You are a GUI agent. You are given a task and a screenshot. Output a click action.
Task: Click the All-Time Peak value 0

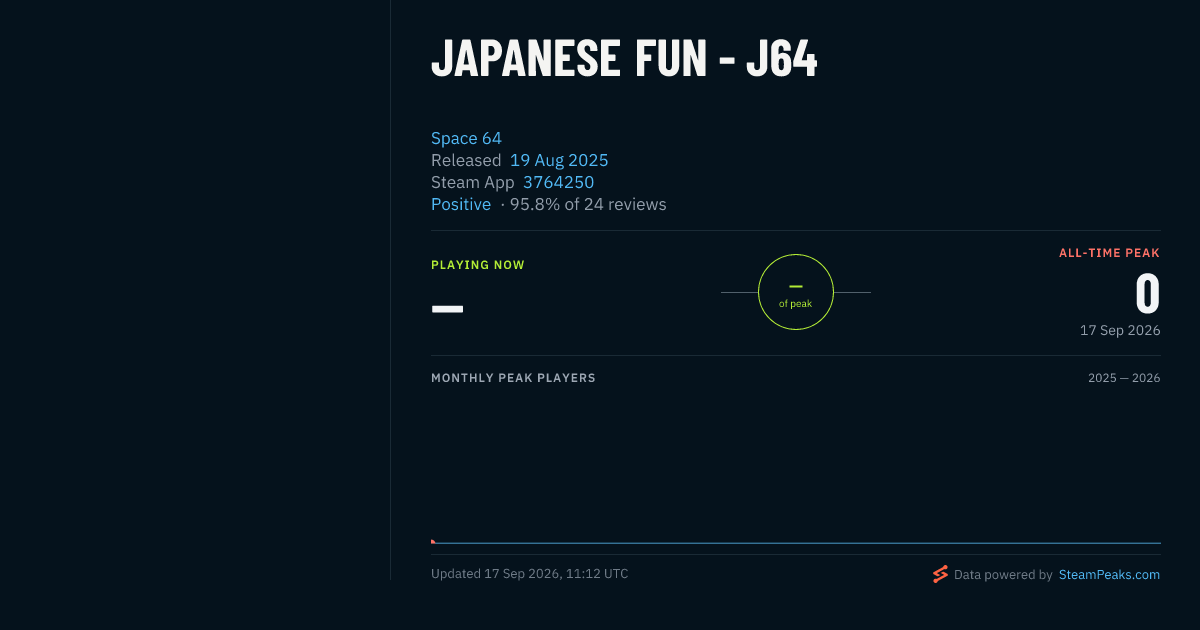(x=1148, y=294)
